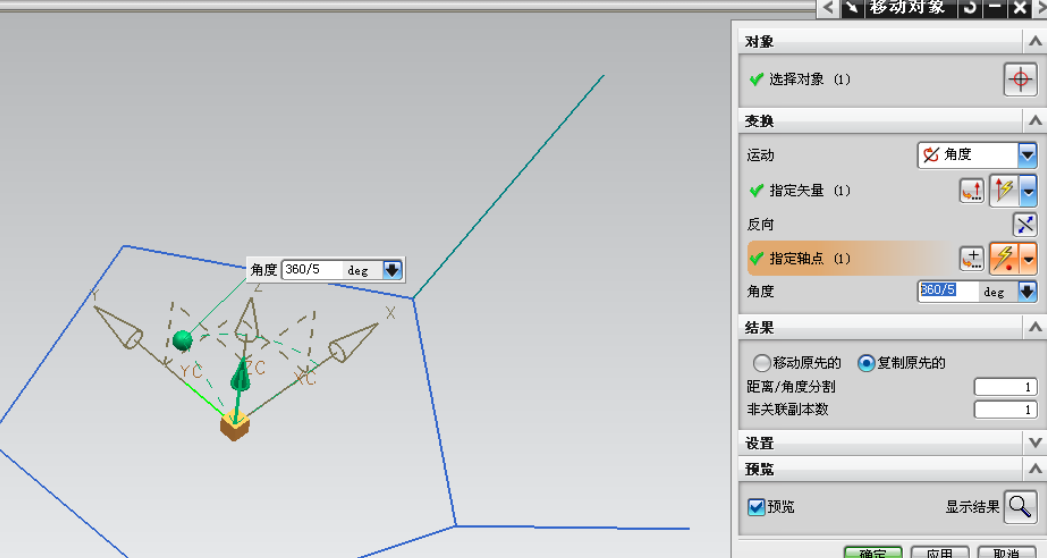Viewport: 1047px width, 558px height.
Task: Click the dialog back arrow icon
Action: click(x=828, y=8)
